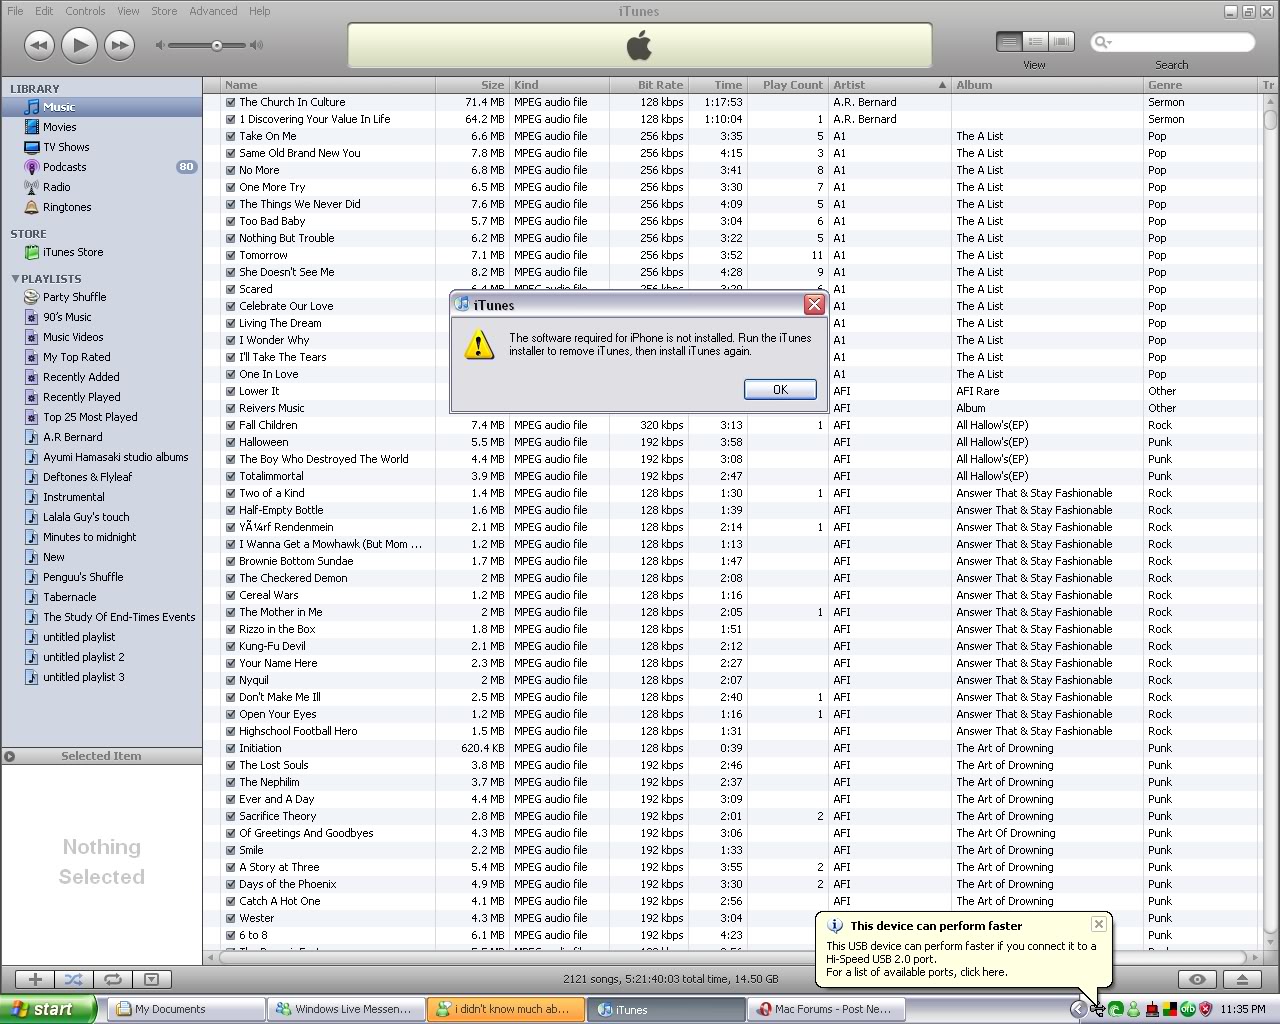Uncheck the Halloween song

coord(231,442)
